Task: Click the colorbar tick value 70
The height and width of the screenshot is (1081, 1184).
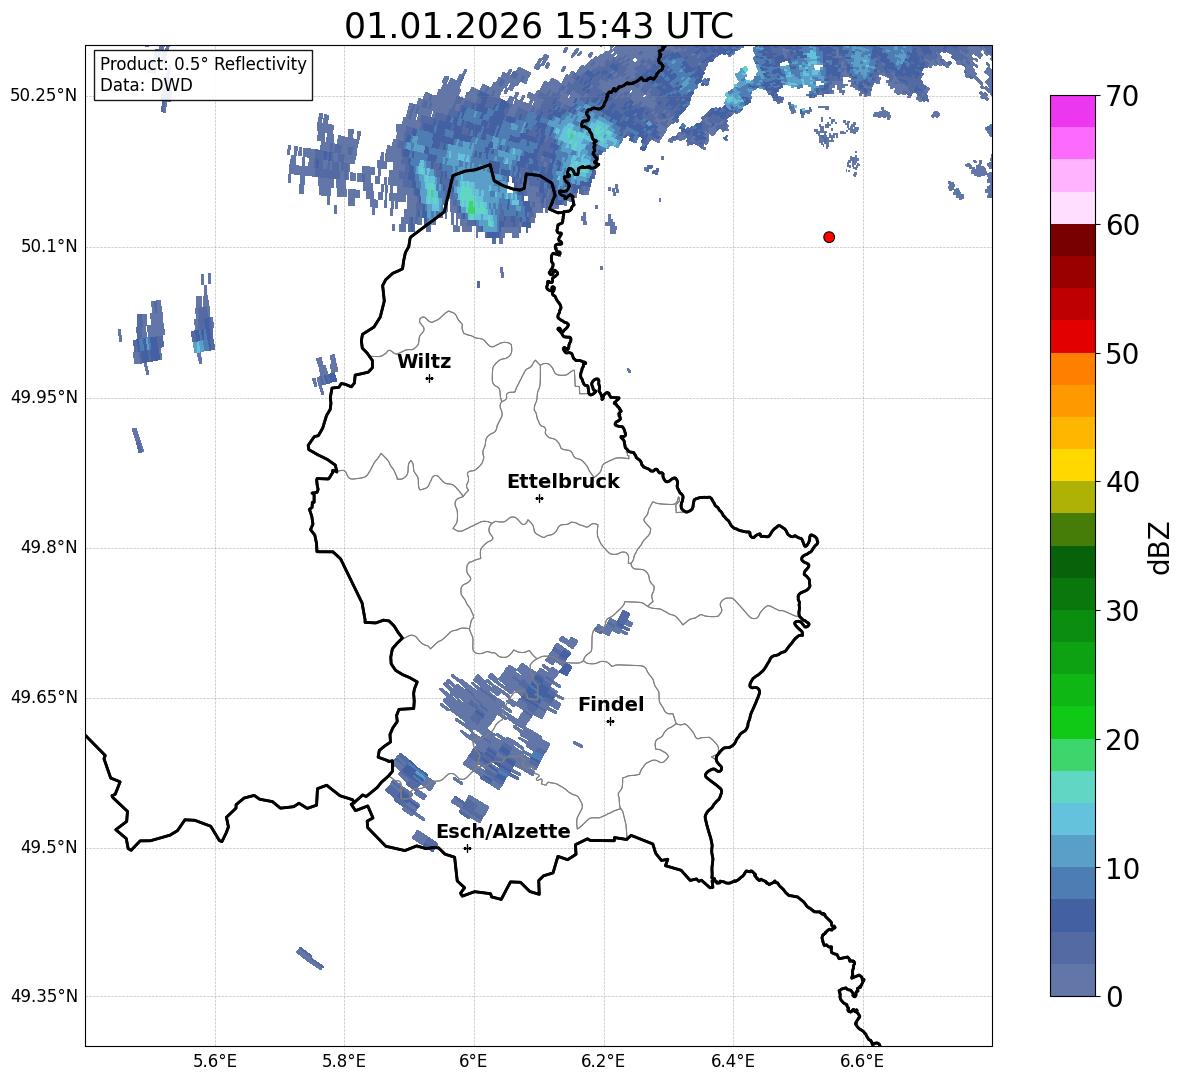Action: click(1122, 97)
